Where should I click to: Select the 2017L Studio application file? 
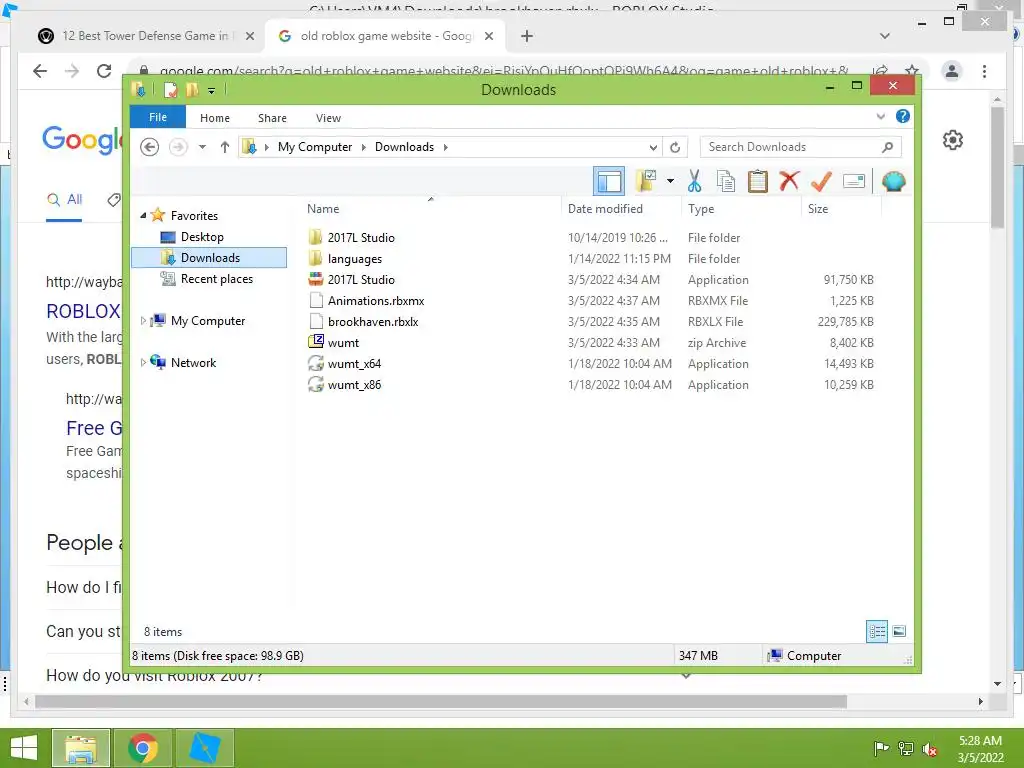point(360,280)
